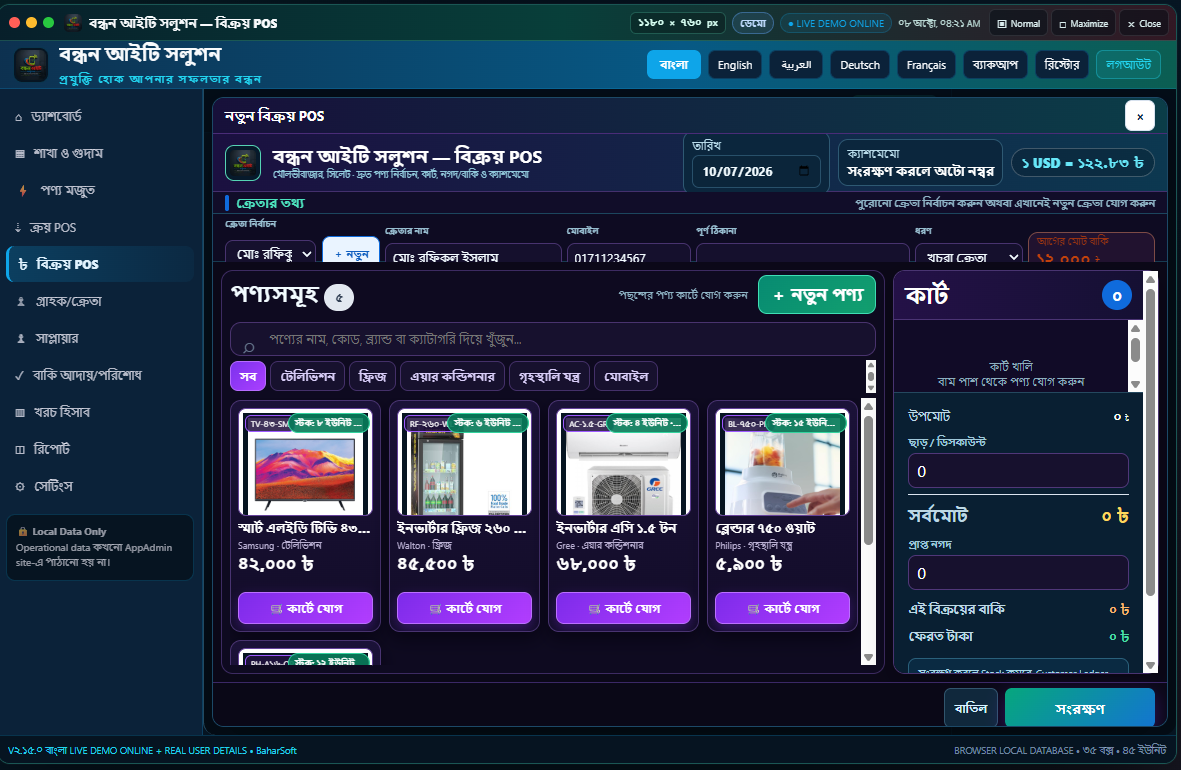Click বাকি আদায়/পরিশোধ checkmark icon

pyautogui.click(x=20, y=375)
